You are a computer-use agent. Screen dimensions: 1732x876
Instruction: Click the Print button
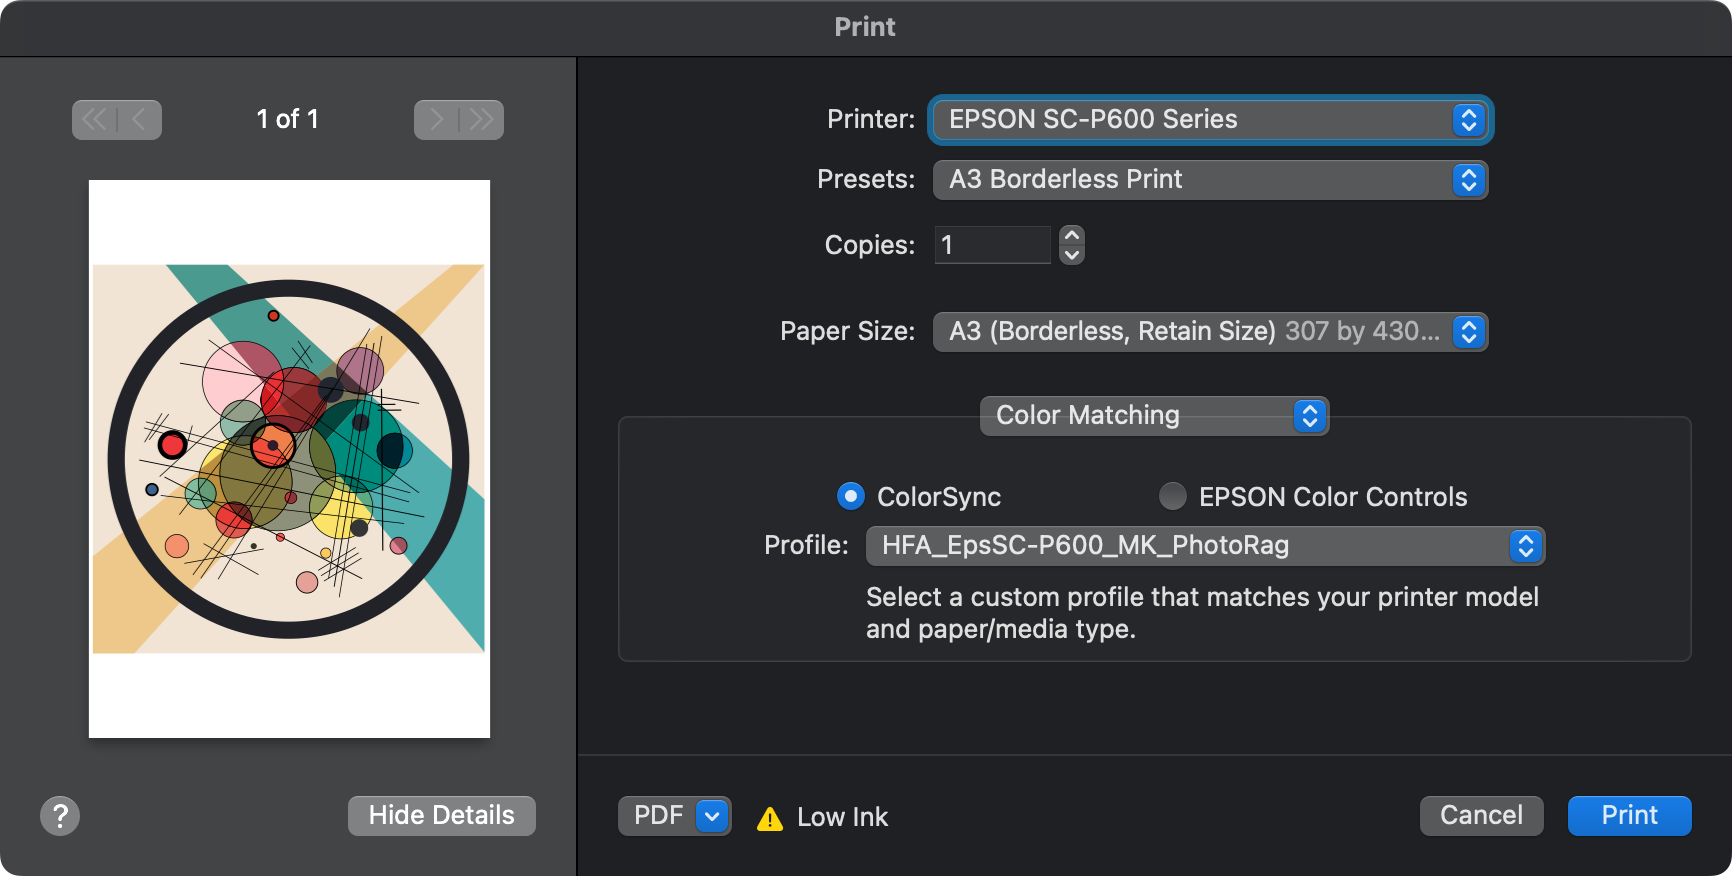coord(1629,816)
